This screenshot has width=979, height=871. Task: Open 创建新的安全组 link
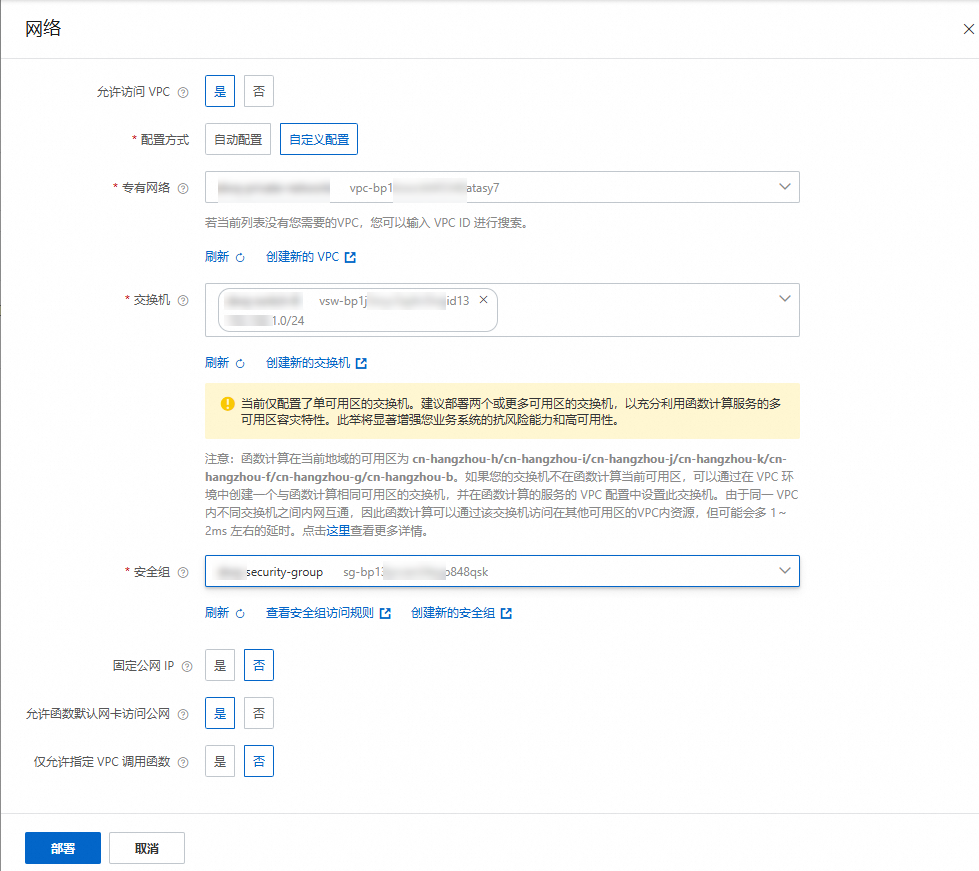(x=461, y=613)
